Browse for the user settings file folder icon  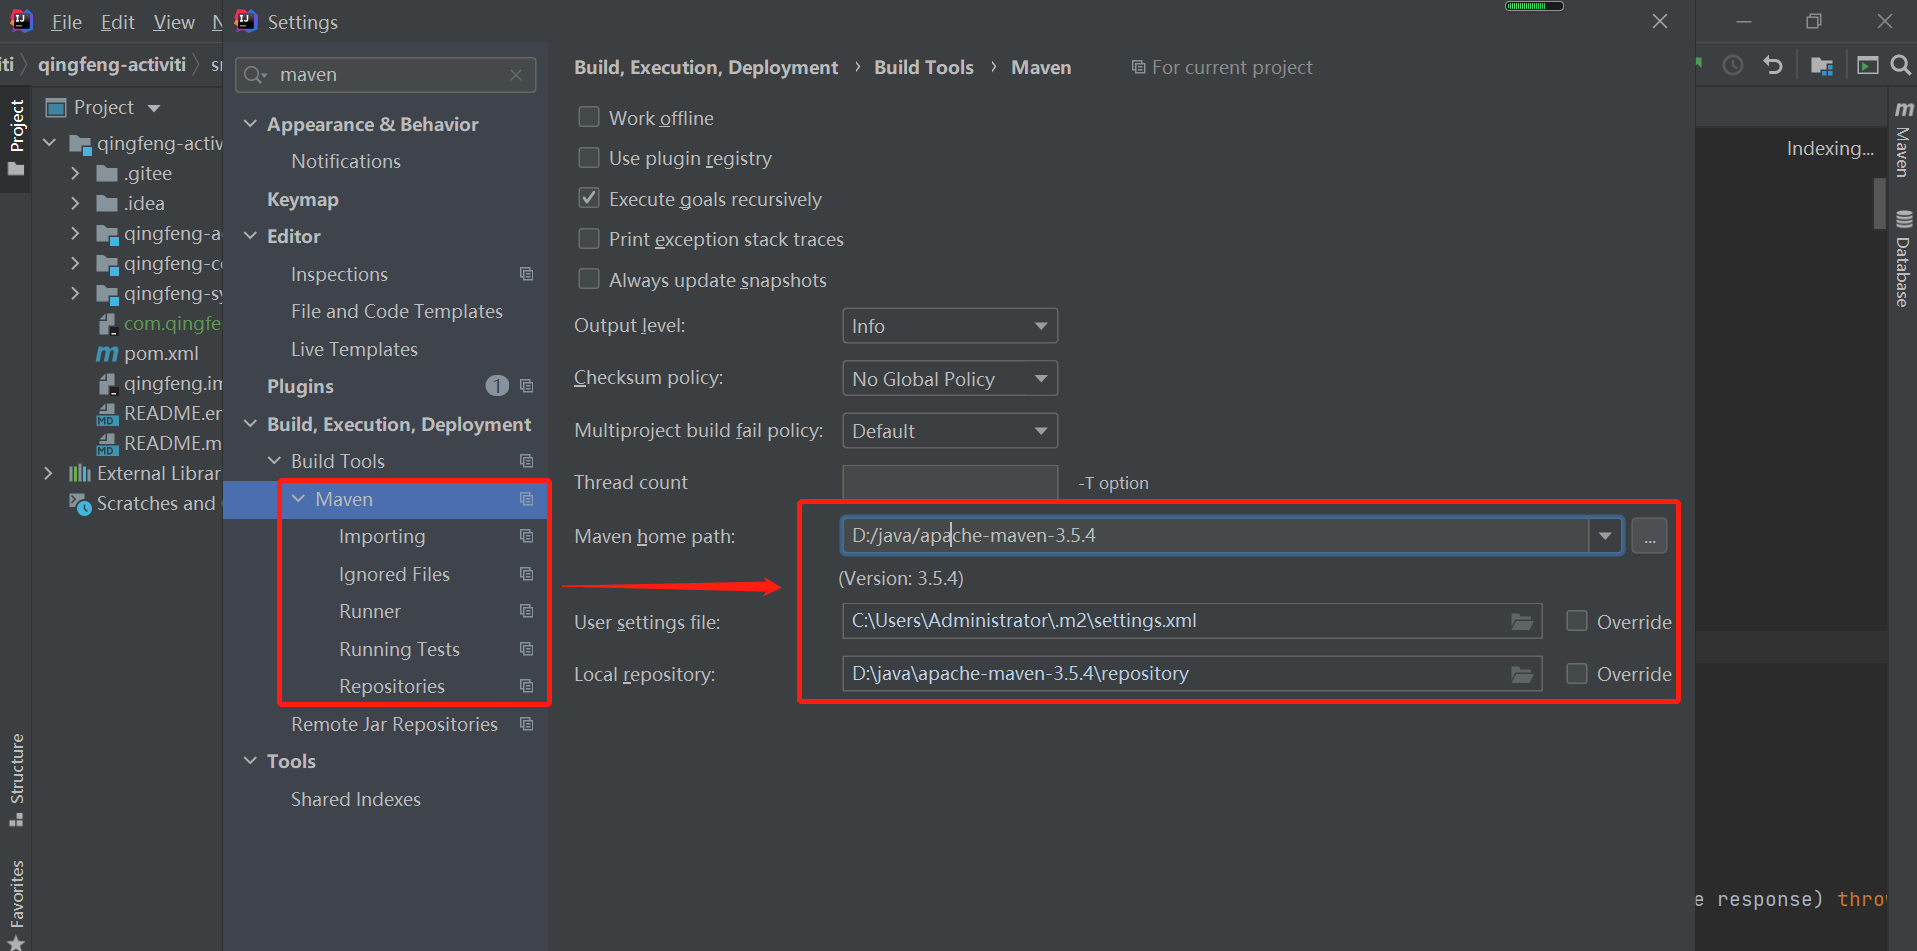click(1522, 621)
